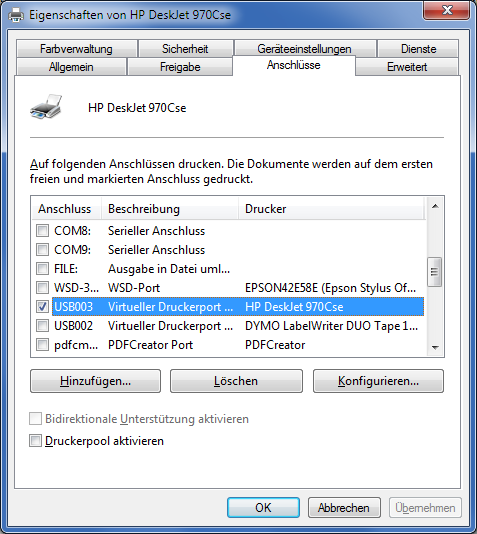Check the FILE: port checkbox
The image size is (477, 534).
pyautogui.click(x=42, y=269)
